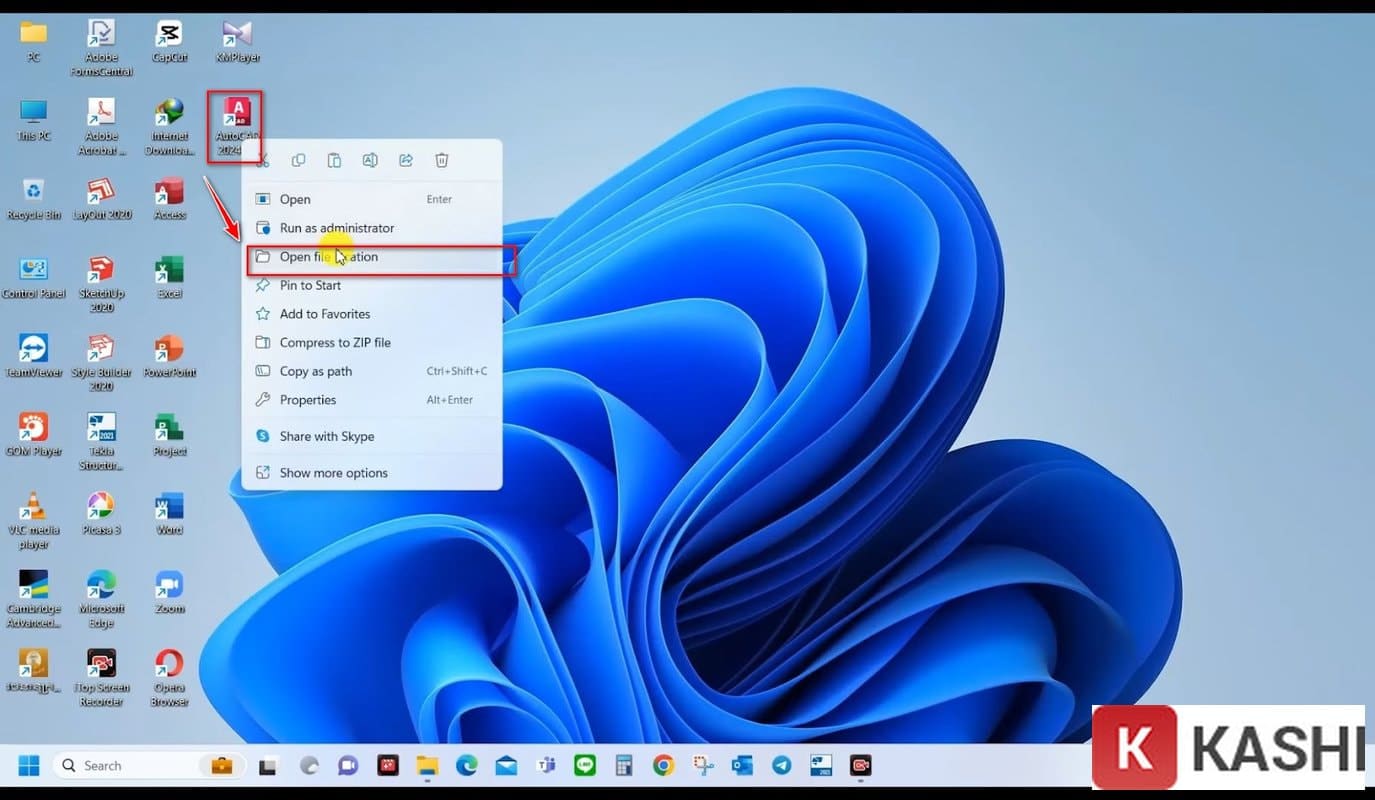The image size is (1375, 800).
Task: Click Share with Skype
Action: (x=326, y=437)
